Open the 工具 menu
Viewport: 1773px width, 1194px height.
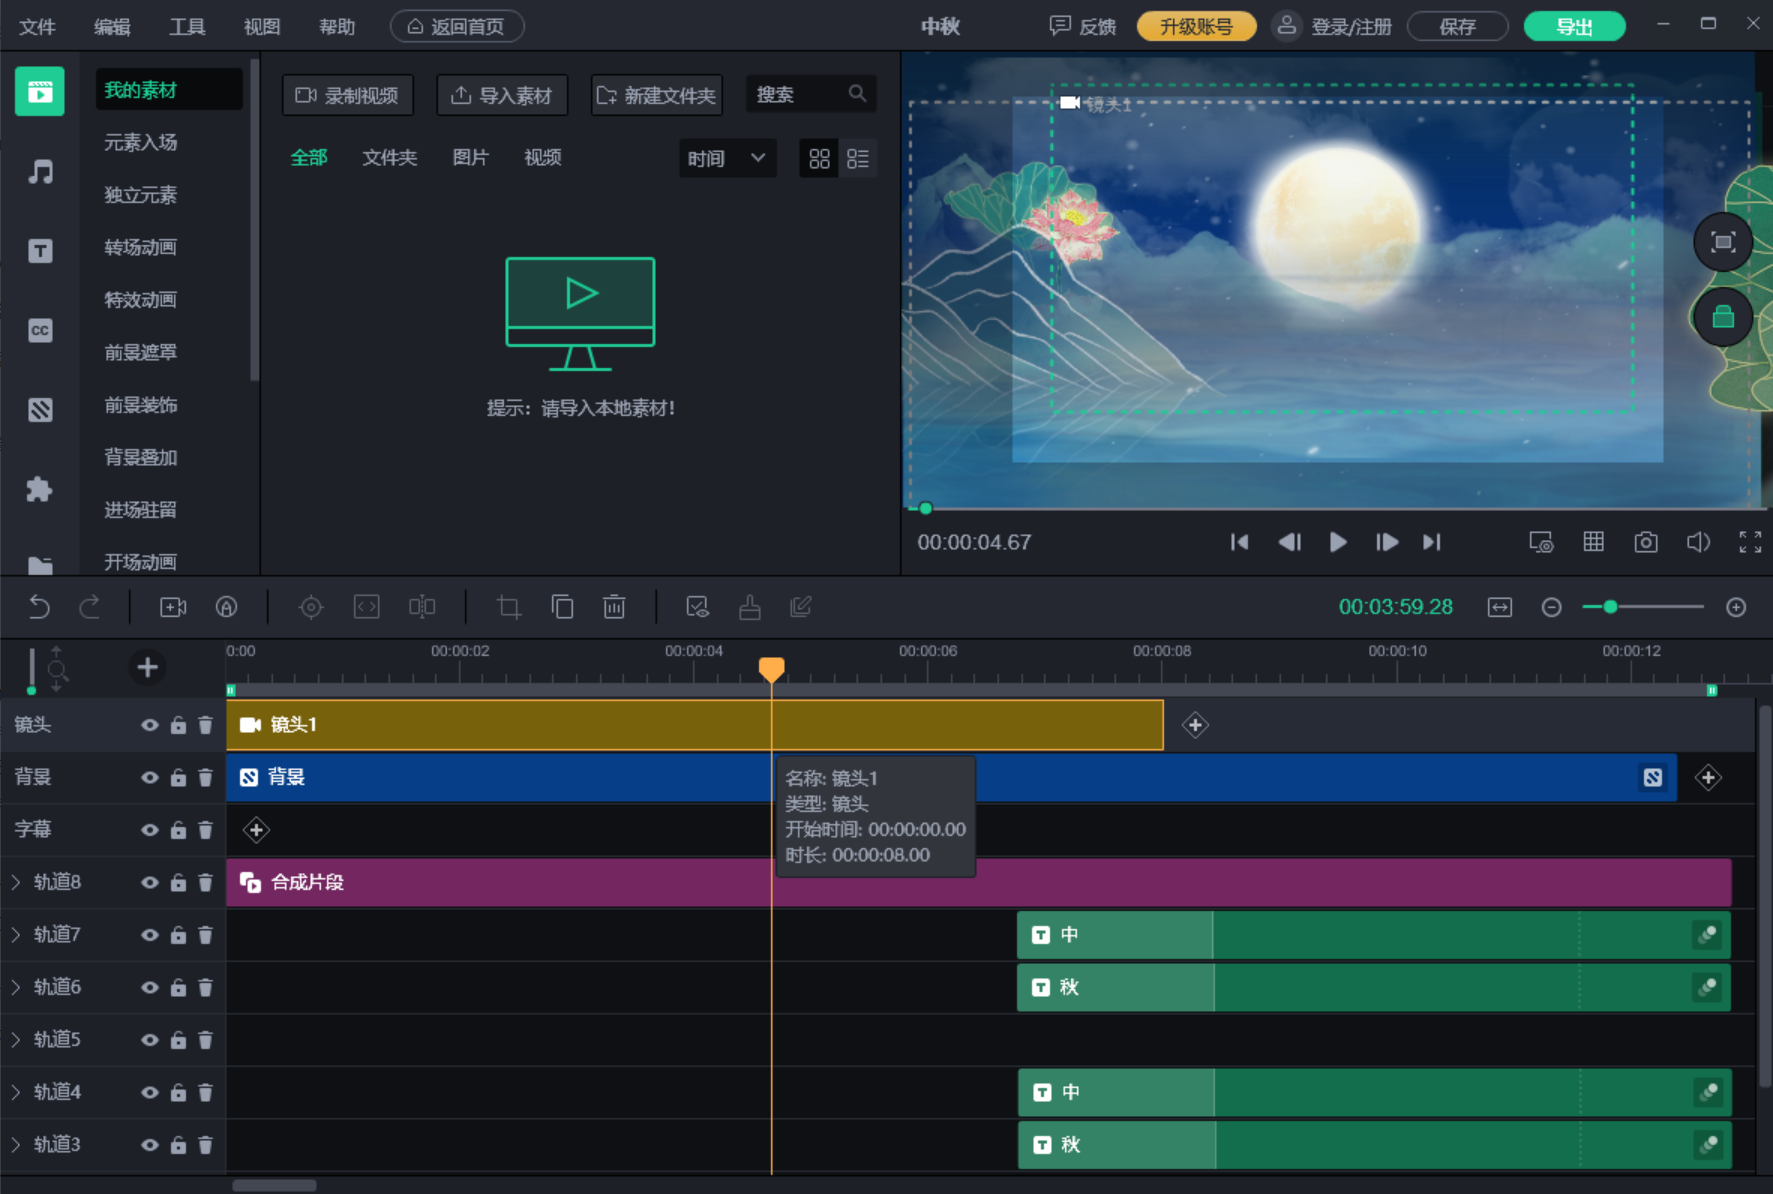(187, 27)
